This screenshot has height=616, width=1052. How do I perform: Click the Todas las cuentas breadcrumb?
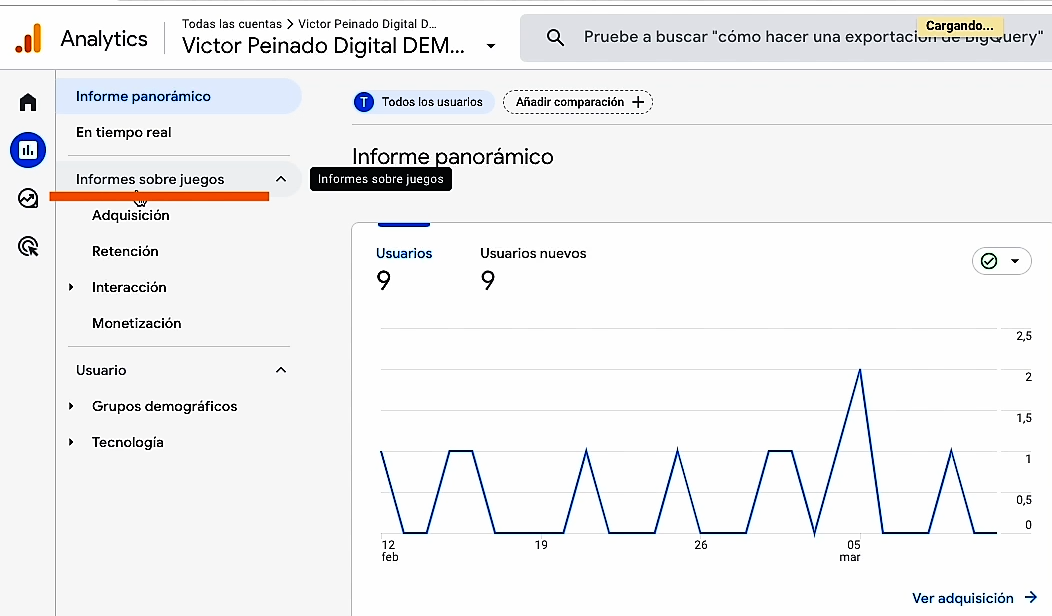point(231,23)
